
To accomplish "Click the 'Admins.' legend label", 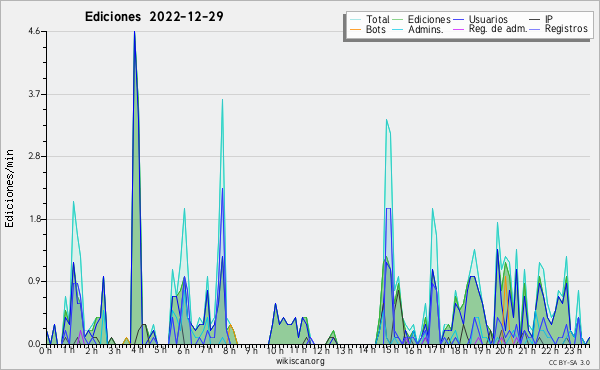I will pyautogui.click(x=426, y=29).
